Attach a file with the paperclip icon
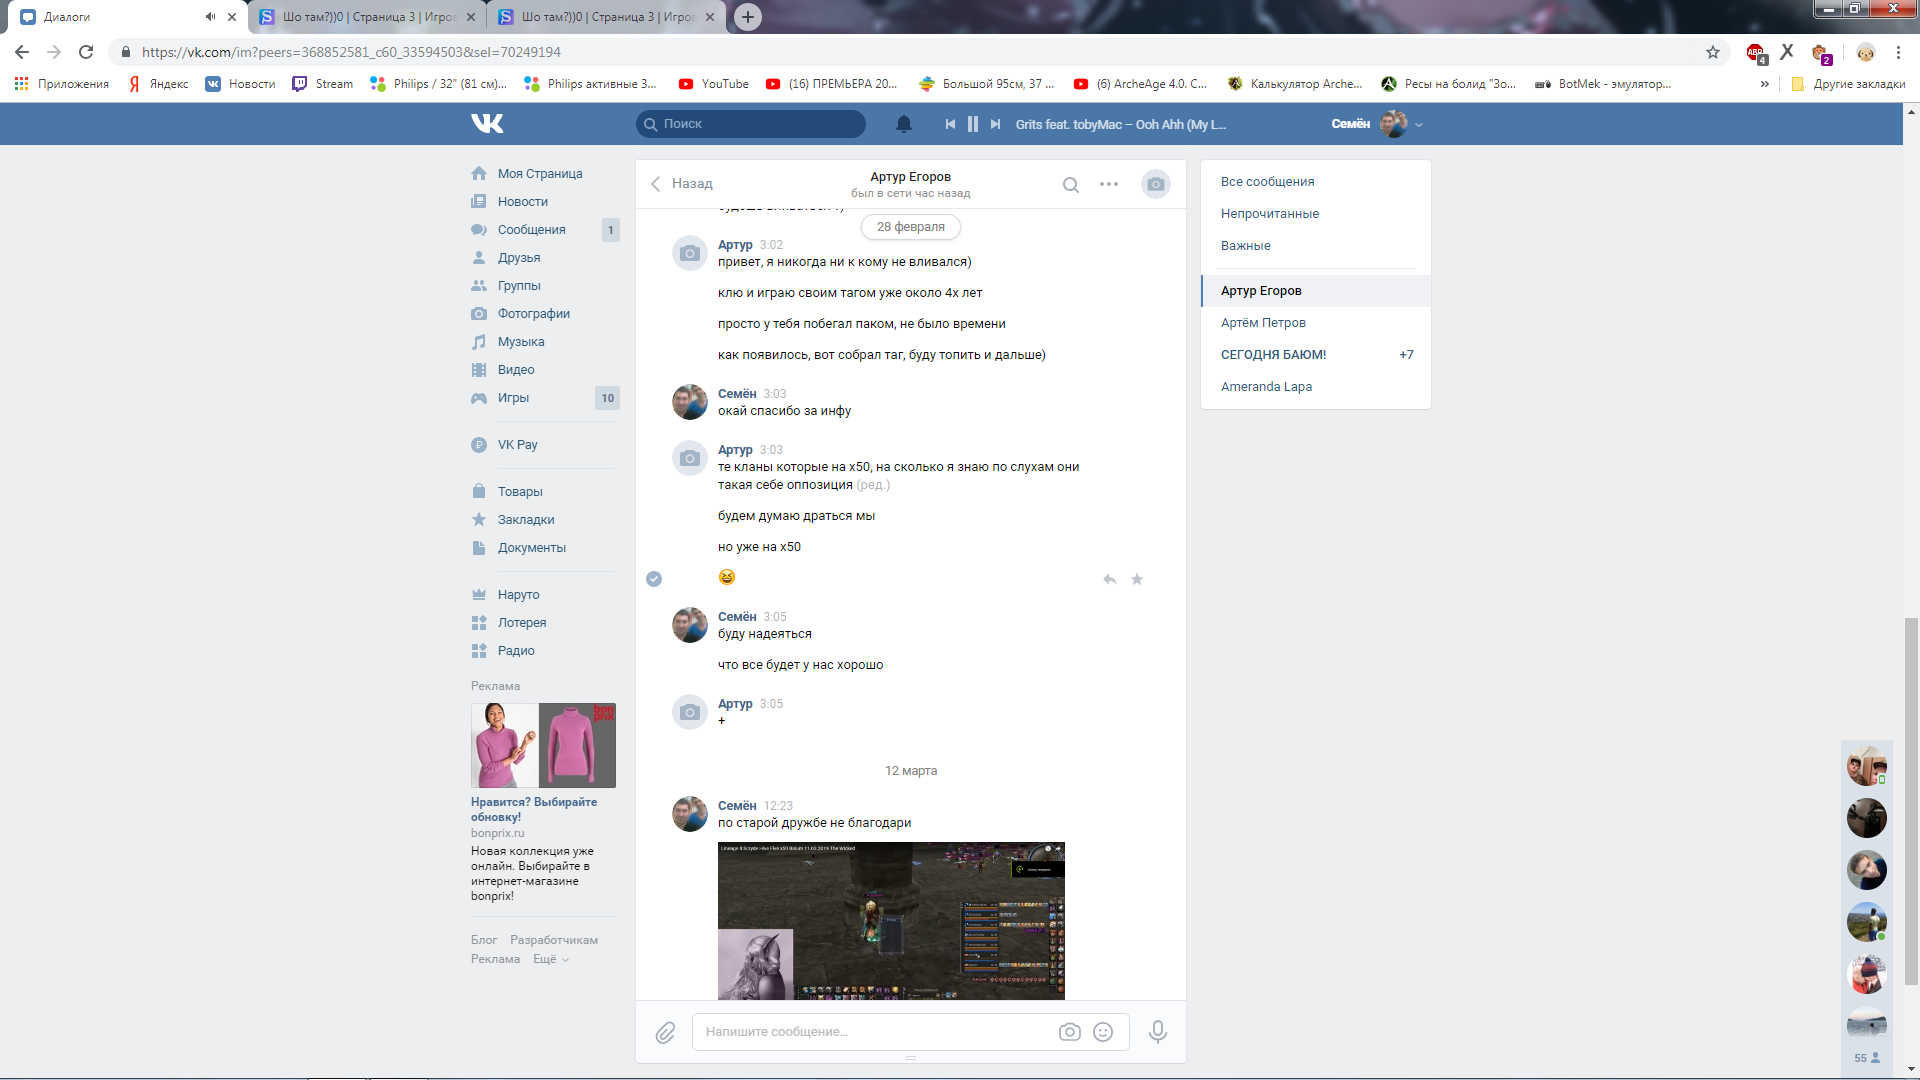Viewport: 1920px width, 1080px height. pyautogui.click(x=666, y=1032)
